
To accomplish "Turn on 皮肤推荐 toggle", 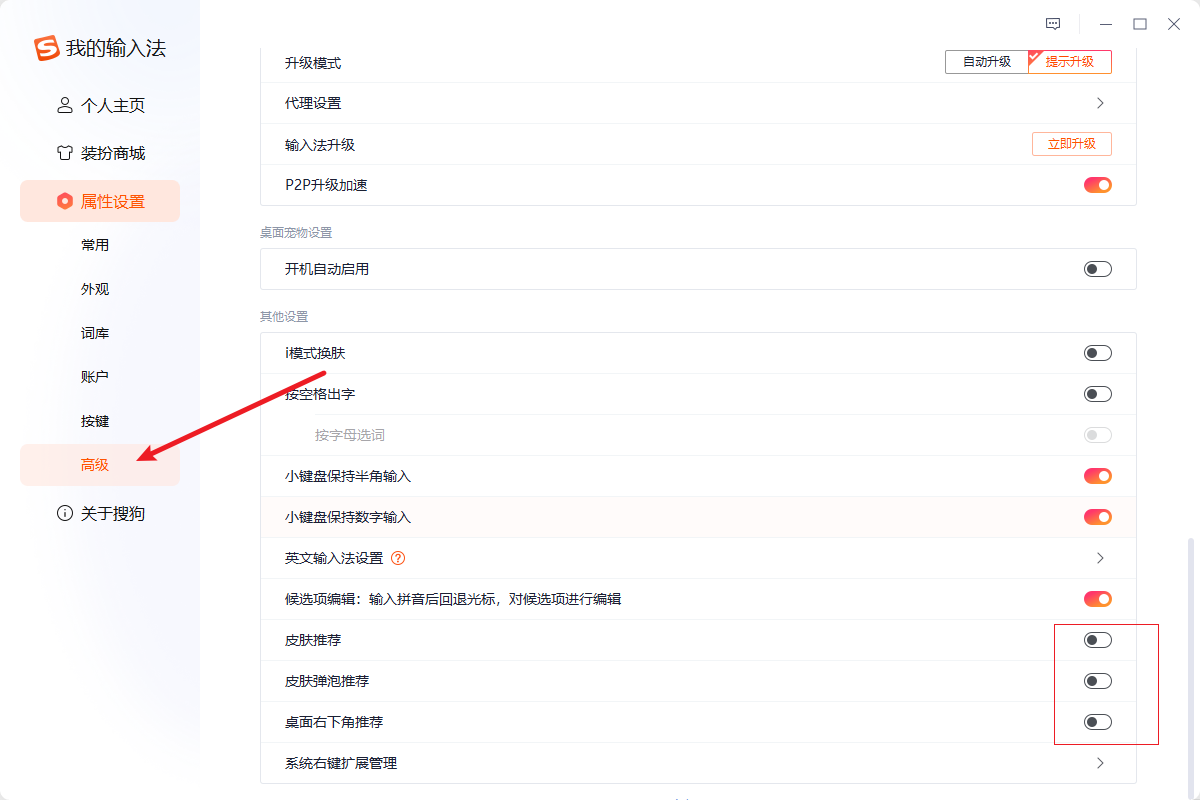I will click(x=1097, y=640).
